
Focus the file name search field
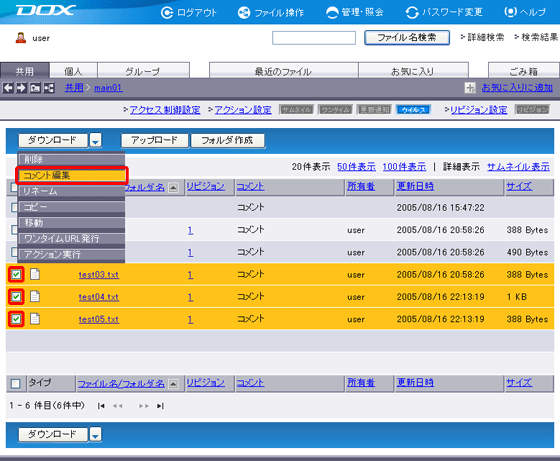(x=314, y=37)
